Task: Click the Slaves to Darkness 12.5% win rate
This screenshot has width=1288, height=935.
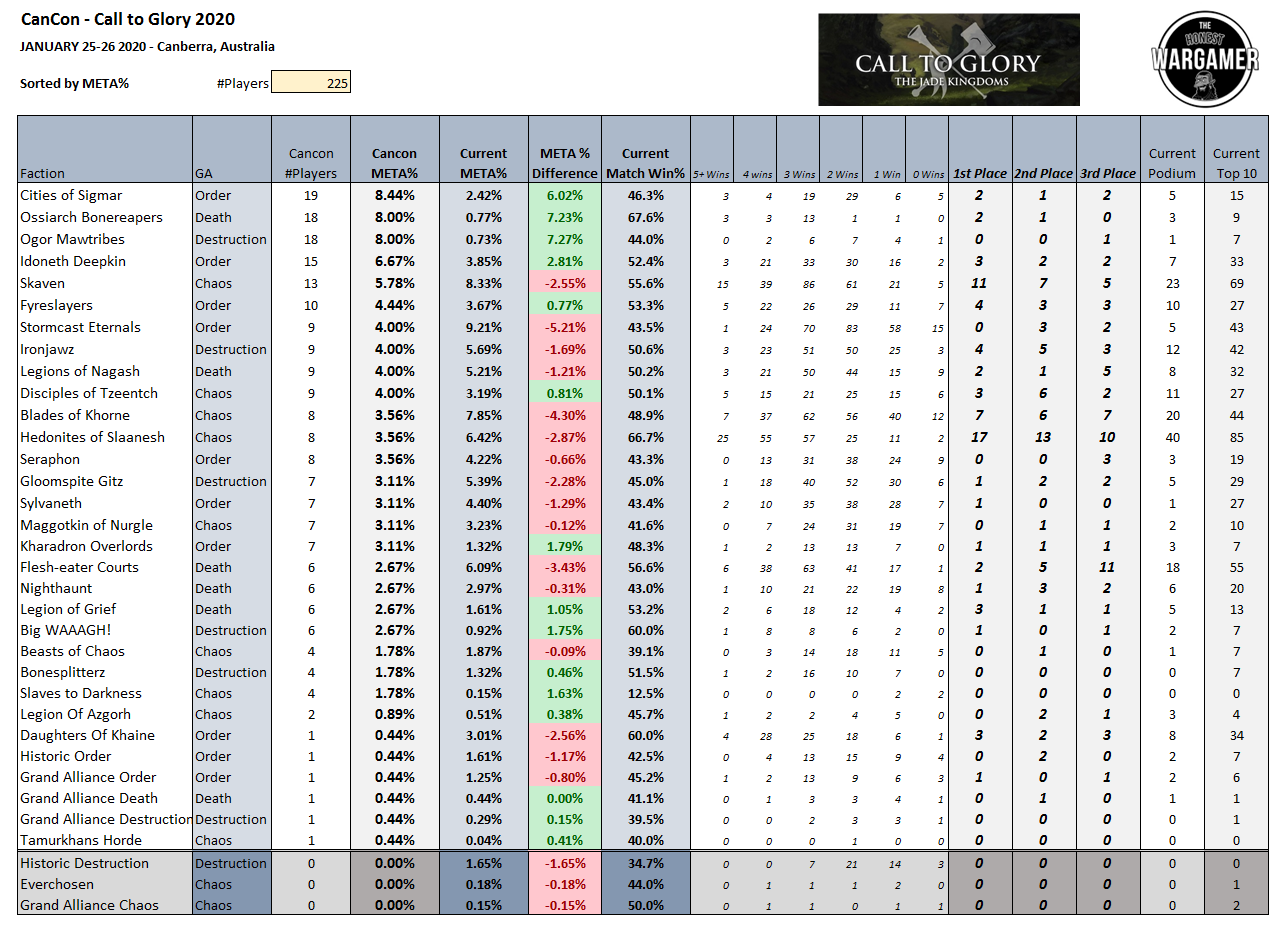Action: click(645, 693)
